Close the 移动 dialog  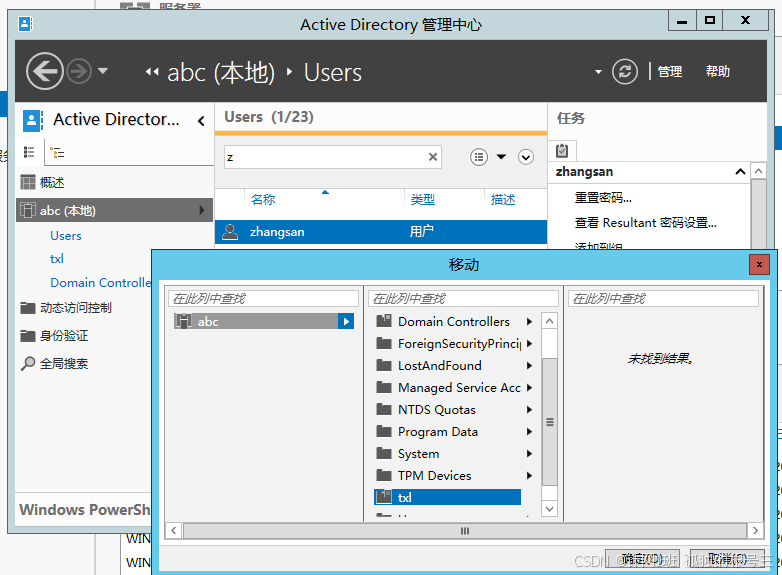tap(759, 264)
